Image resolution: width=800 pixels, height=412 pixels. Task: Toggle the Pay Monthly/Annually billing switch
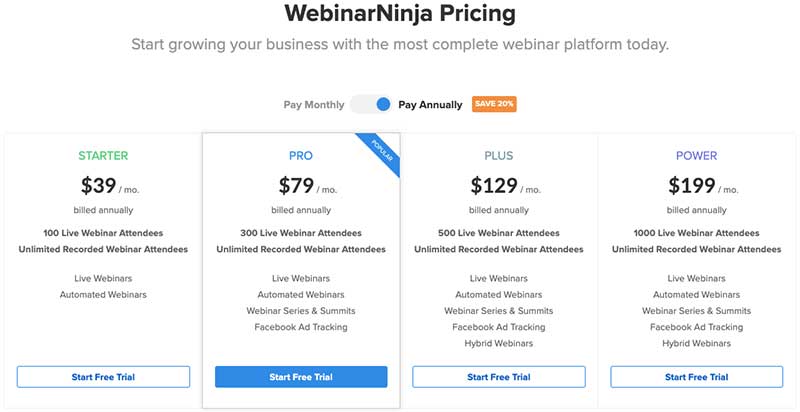(371, 104)
